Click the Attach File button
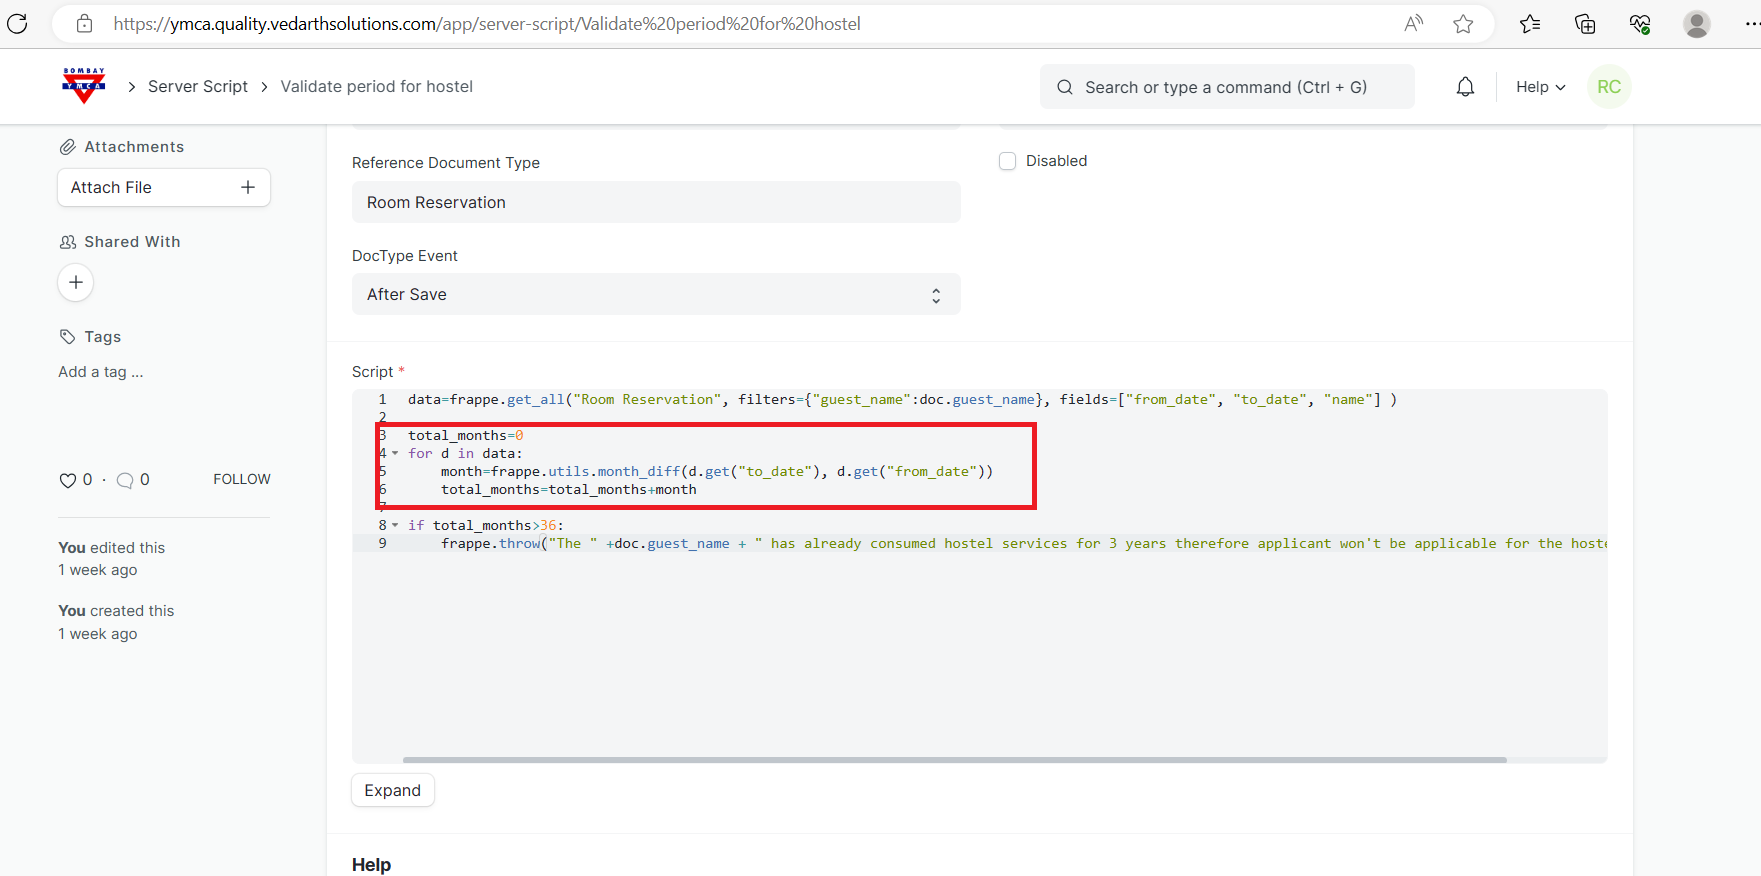The width and height of the screenshot is (1761, 876). click(163, 188)
